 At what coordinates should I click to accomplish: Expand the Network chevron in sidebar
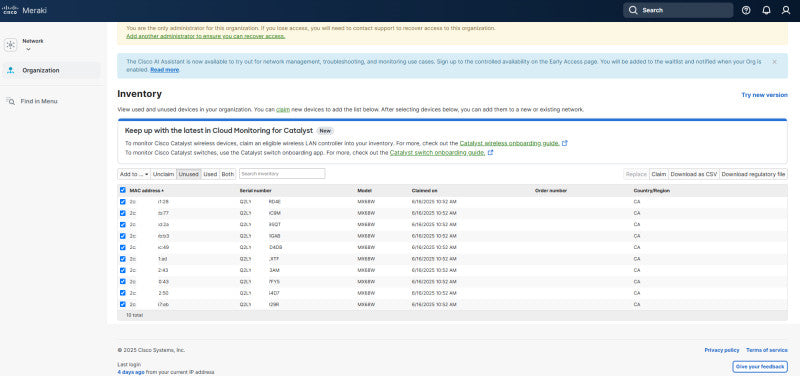pos(28,49)
